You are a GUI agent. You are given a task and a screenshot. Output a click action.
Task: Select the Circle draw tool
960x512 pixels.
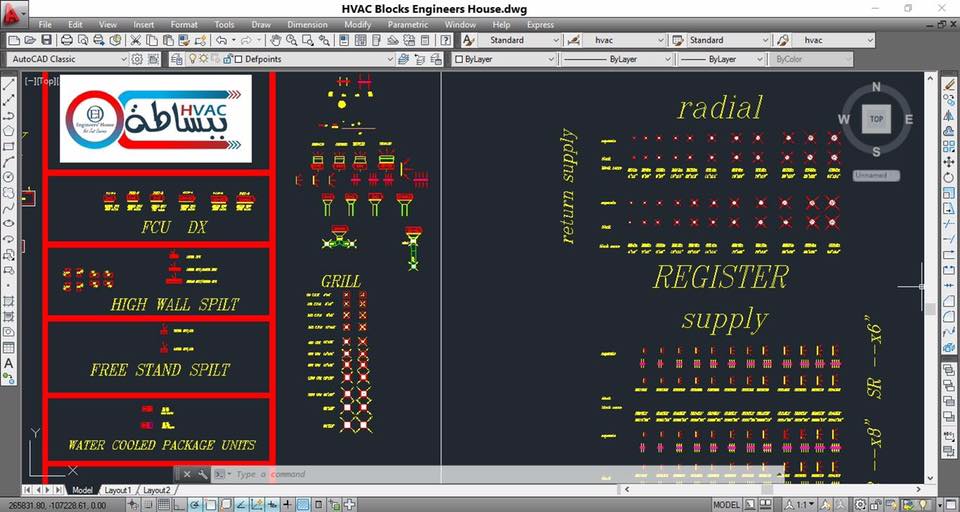click(x=9, y=177)
